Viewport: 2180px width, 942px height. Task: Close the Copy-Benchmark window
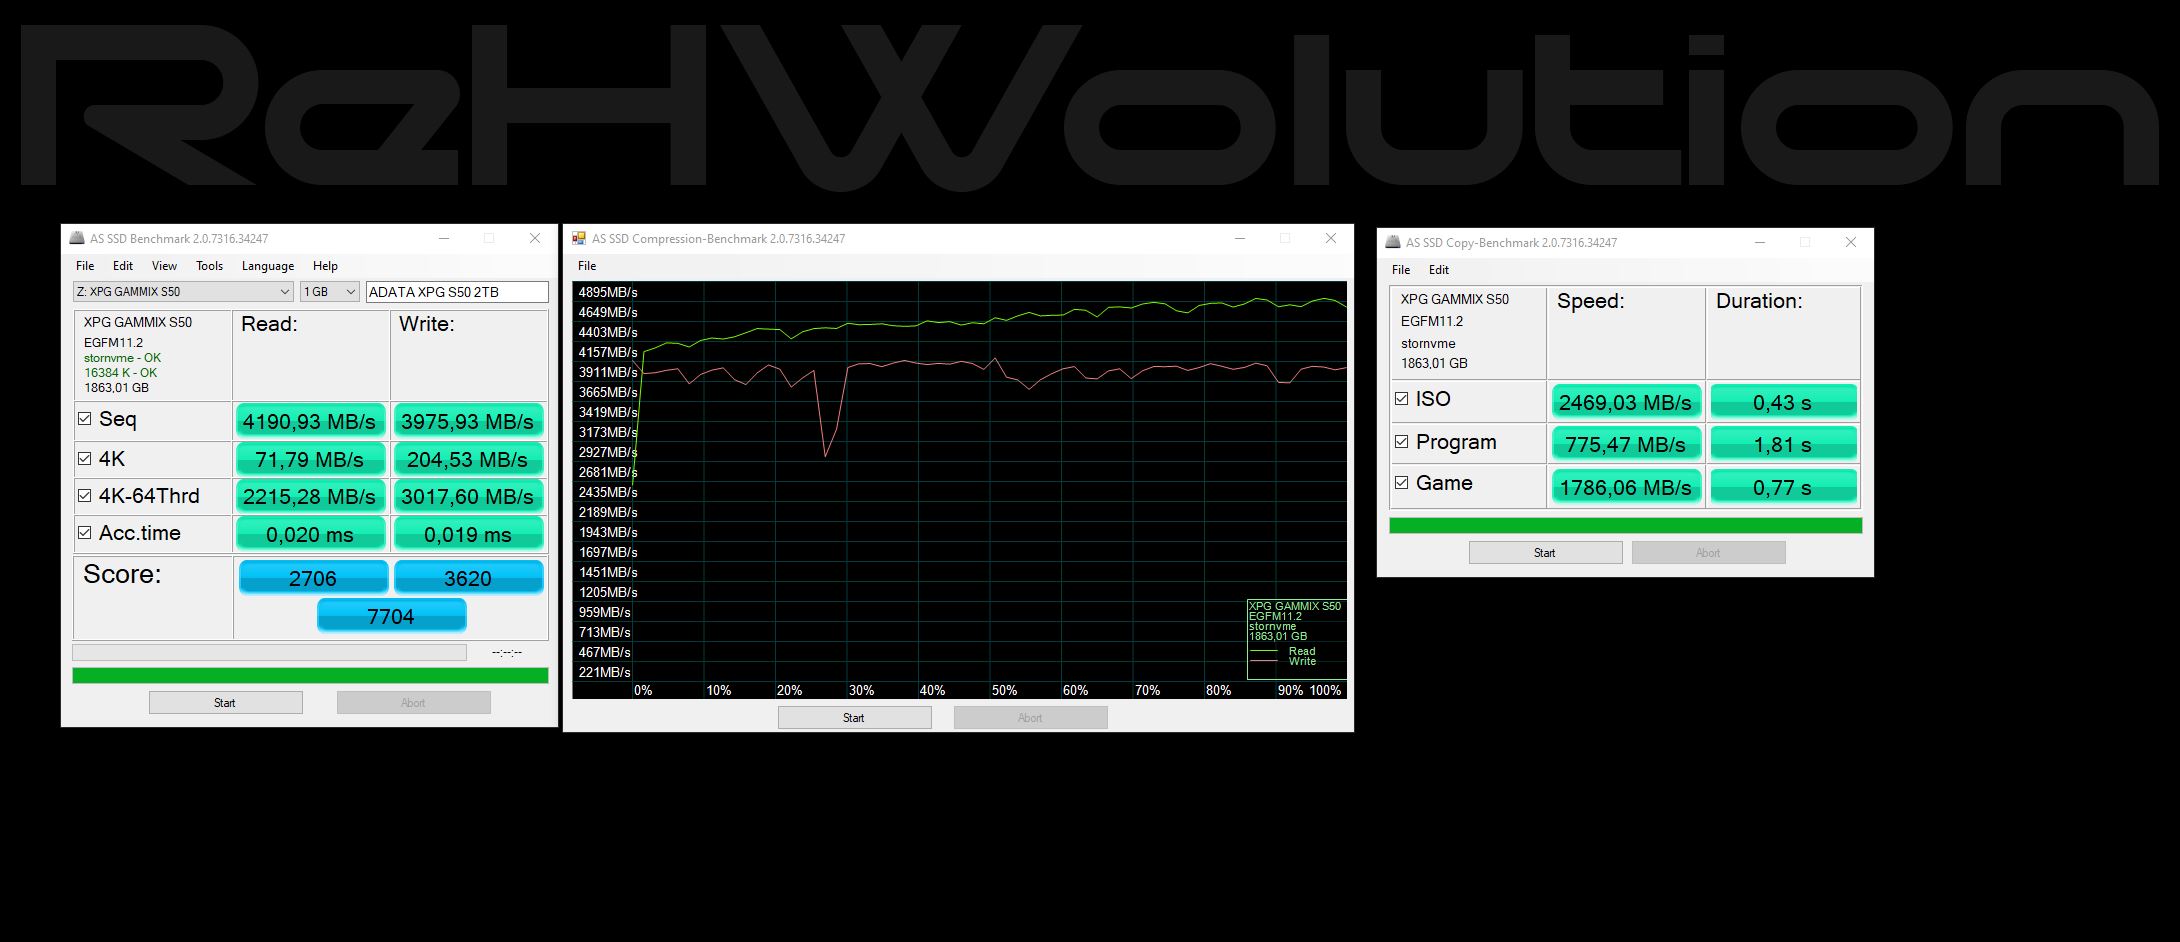coord(1850,242)
